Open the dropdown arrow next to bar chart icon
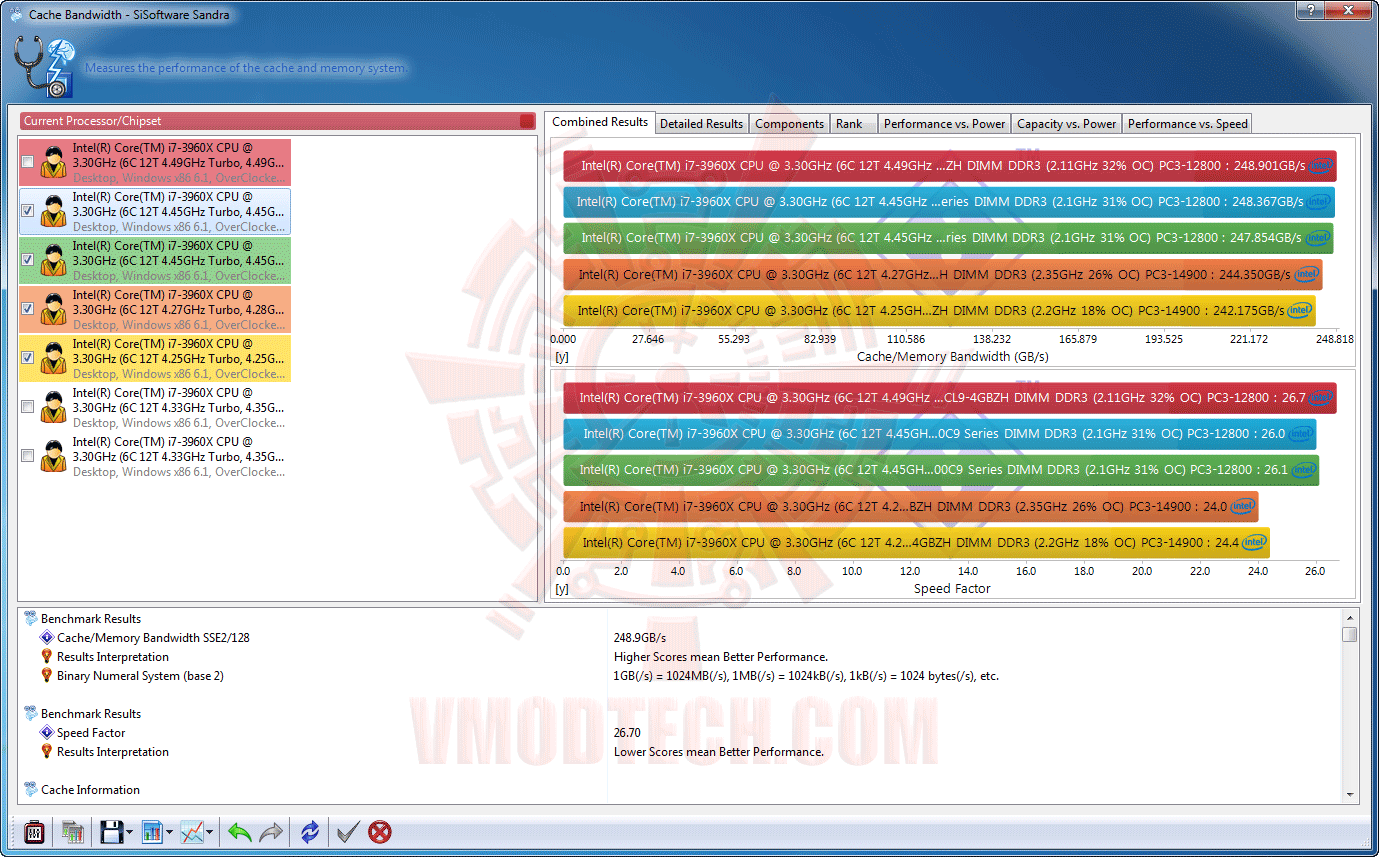1379x857 pixels. [170, 832]
